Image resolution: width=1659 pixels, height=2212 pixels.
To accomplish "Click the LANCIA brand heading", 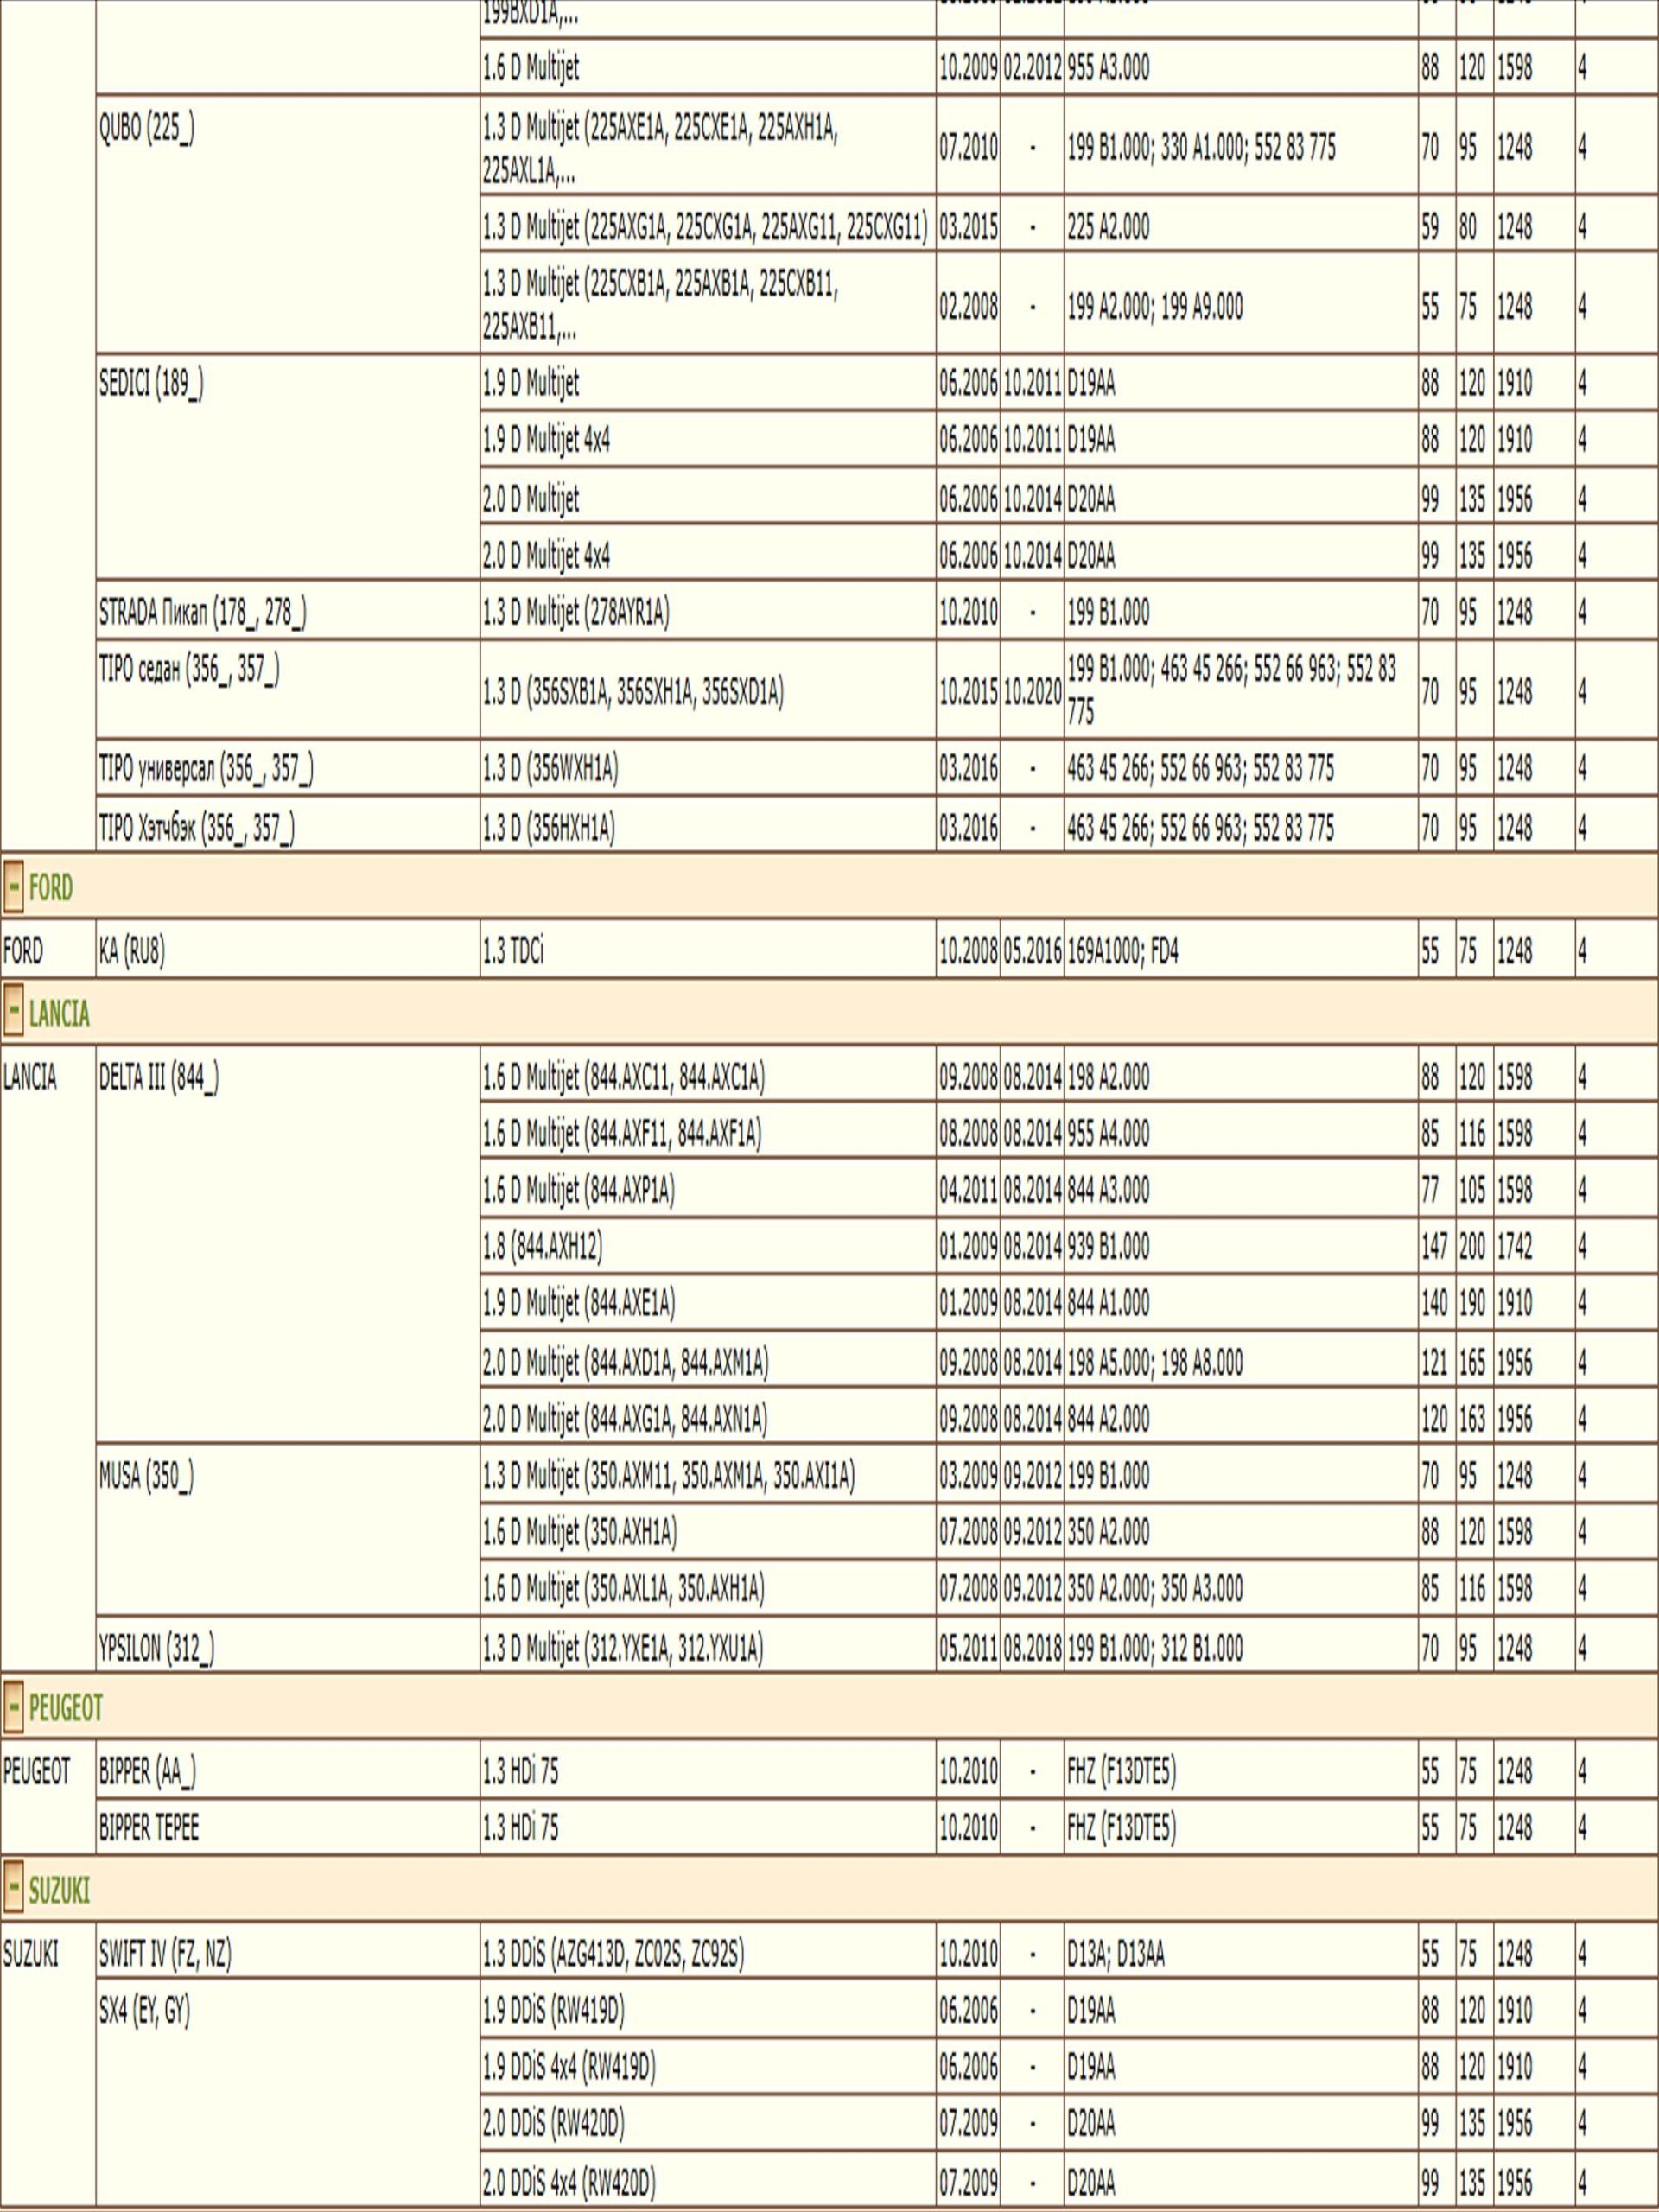I will click(x=59, y=1014).
